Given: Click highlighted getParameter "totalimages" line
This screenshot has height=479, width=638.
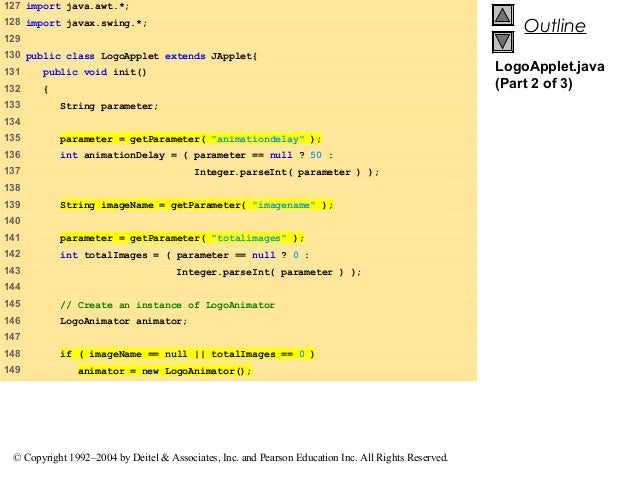Looking at the screenshot, I should [x=182, y=238].
